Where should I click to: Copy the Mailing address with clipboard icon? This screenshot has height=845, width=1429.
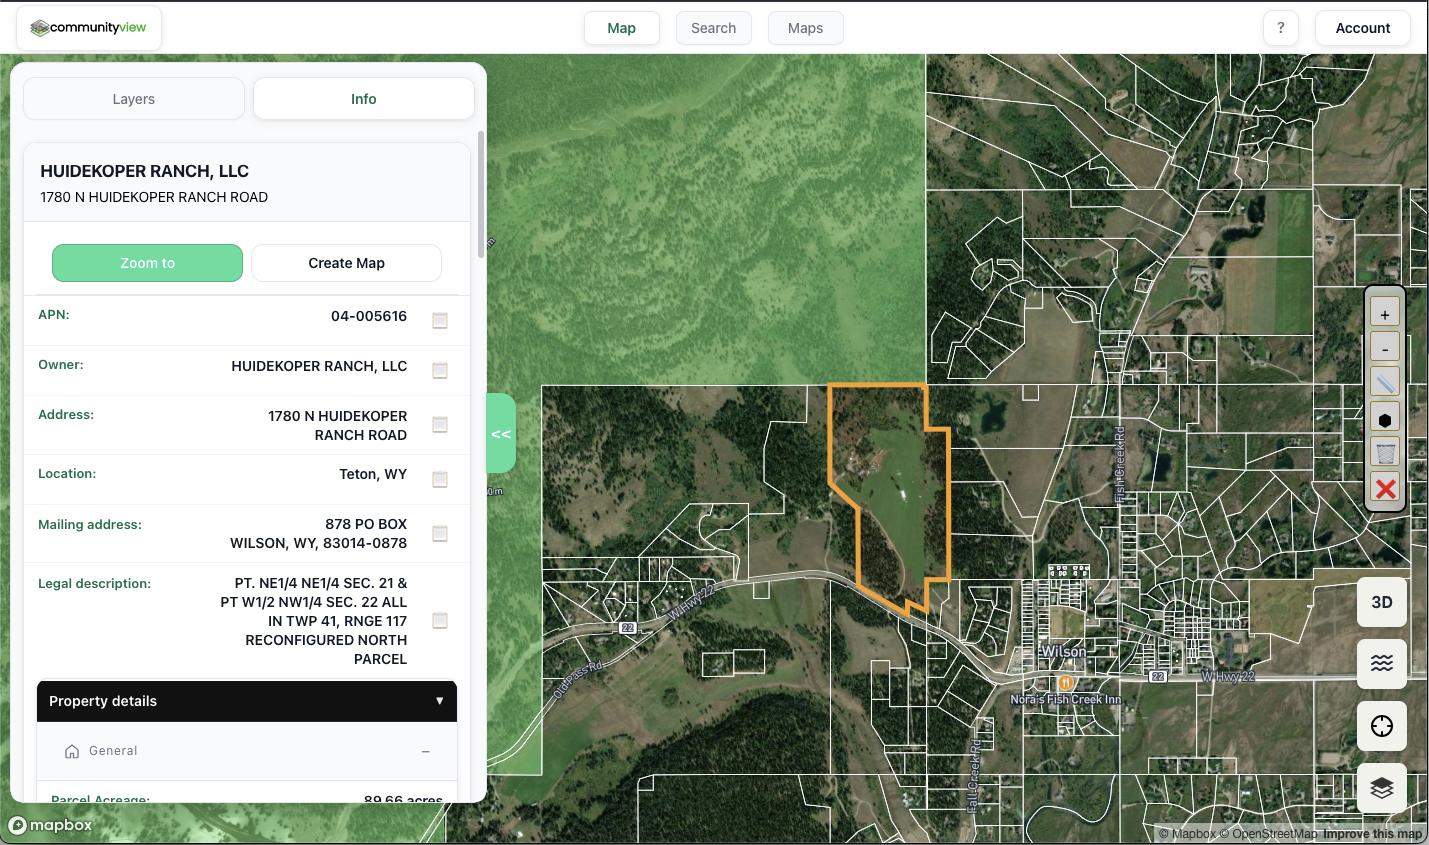tap(440, 533)
